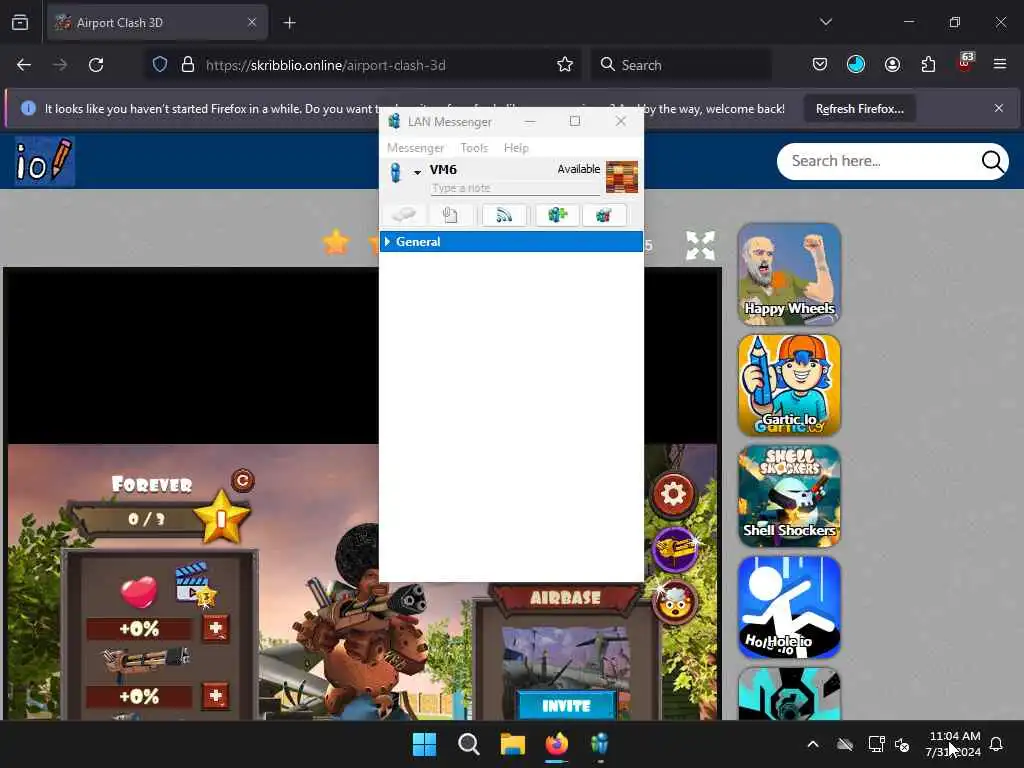
Task: Click the VM6 user status icon
Action: [395, 172]
